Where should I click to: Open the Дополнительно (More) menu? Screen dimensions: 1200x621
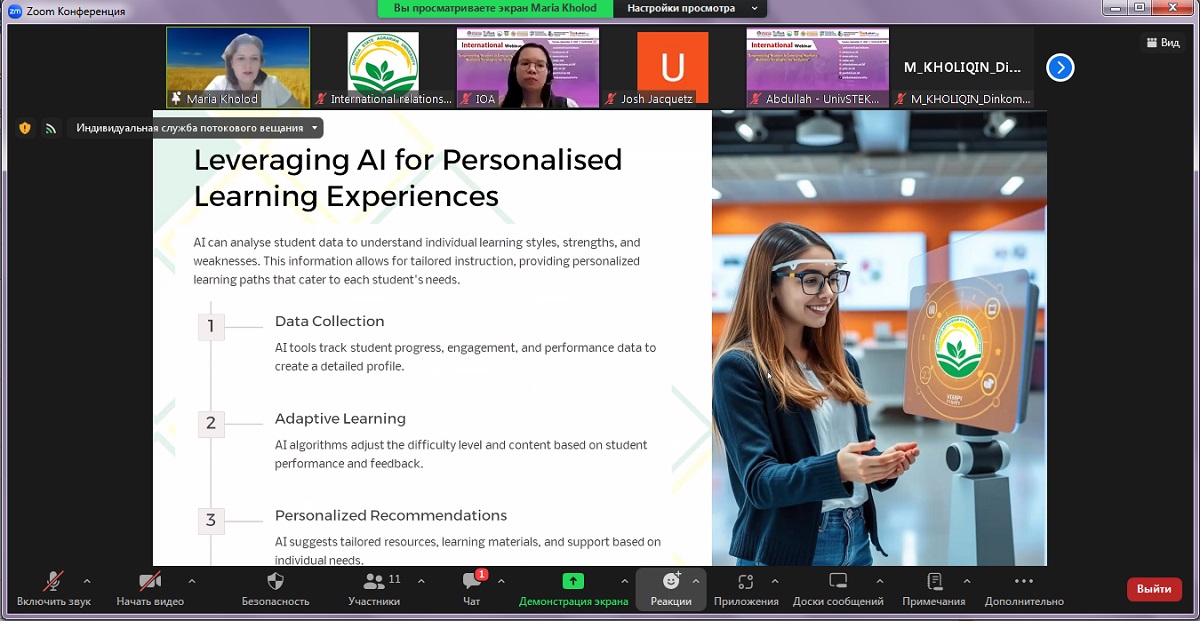coord(1023,582)
